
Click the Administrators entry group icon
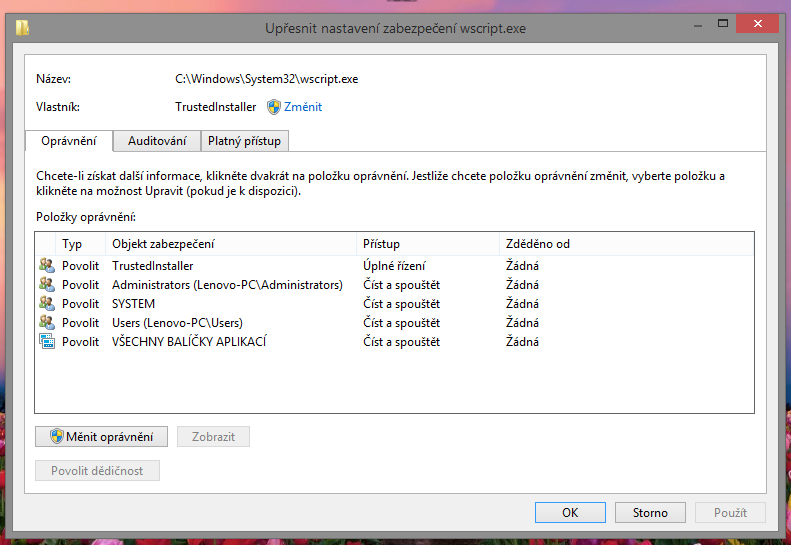tap(46, 285)
